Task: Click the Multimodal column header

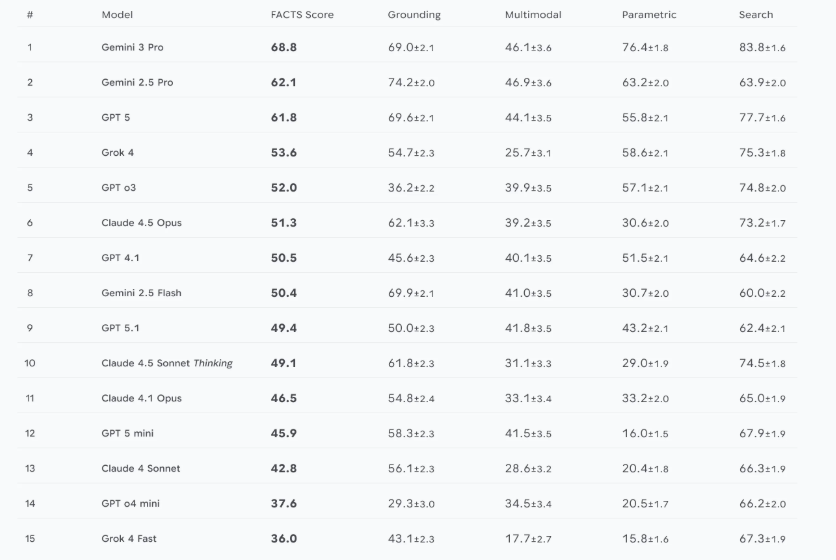Action: 531,15
